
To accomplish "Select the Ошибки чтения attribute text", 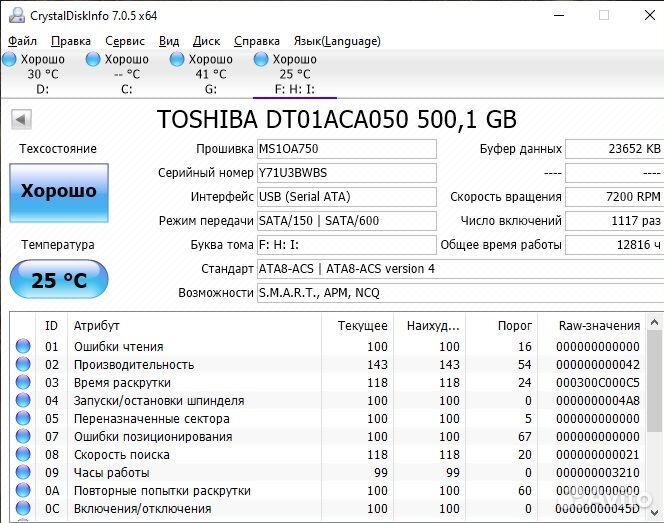I will tap(119, 346).
